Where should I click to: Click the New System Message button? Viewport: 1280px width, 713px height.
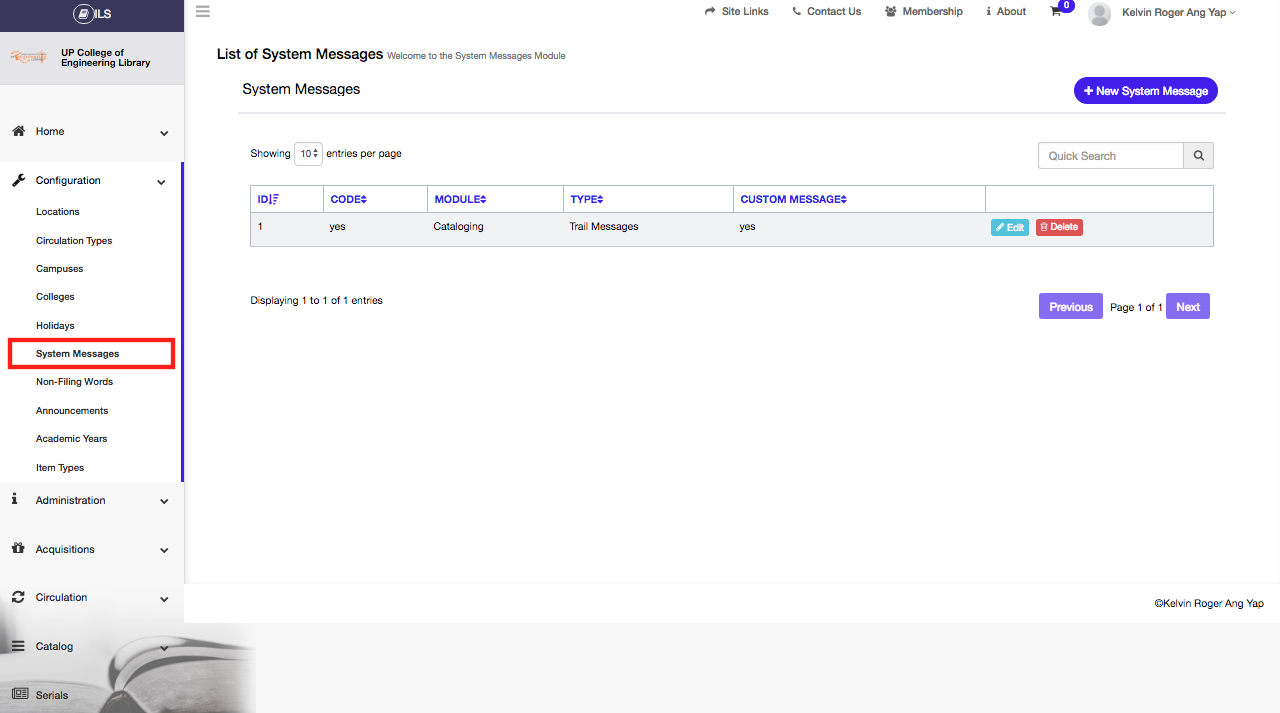coord(1145,91)
